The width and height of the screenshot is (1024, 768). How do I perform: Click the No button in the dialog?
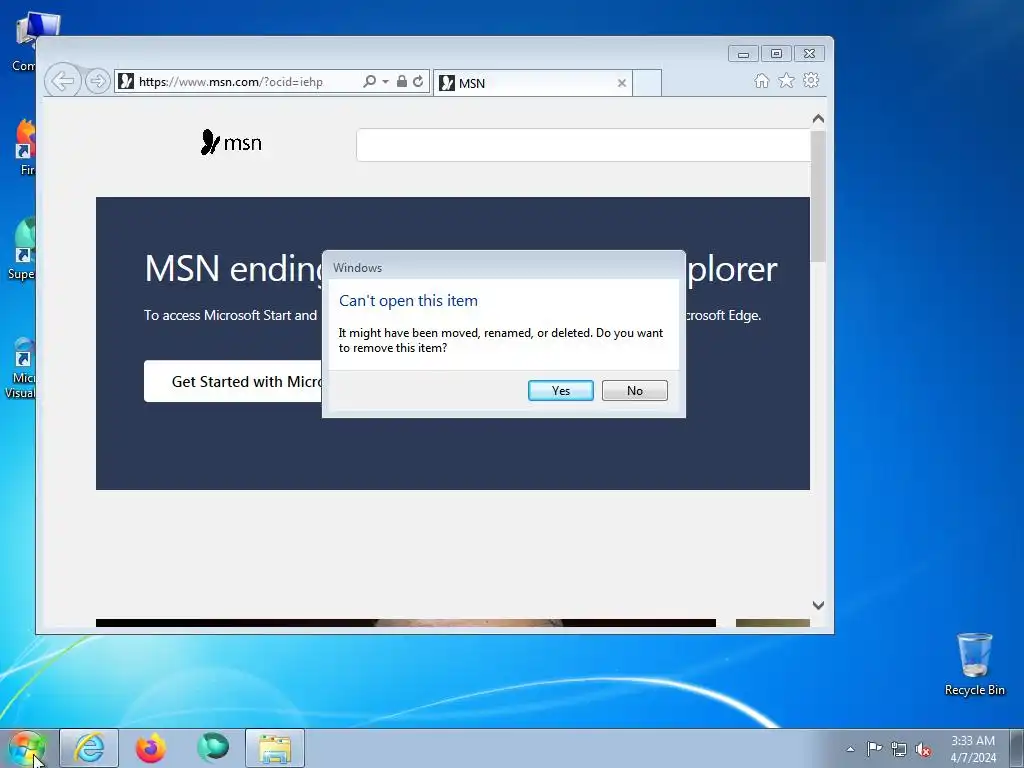click(x=634, y=391)
